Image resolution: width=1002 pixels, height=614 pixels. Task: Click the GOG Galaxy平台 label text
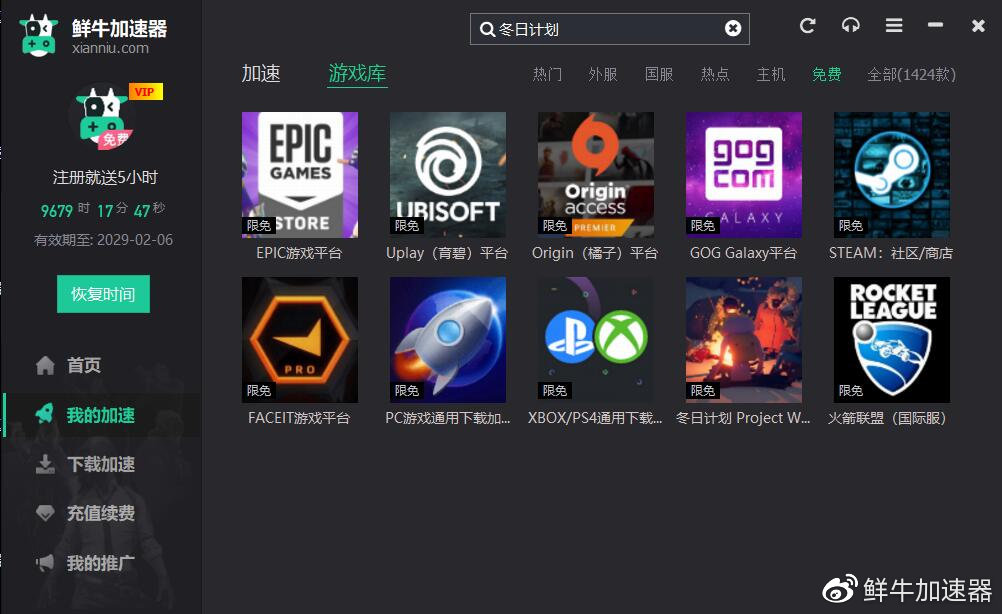pos(743,253)
